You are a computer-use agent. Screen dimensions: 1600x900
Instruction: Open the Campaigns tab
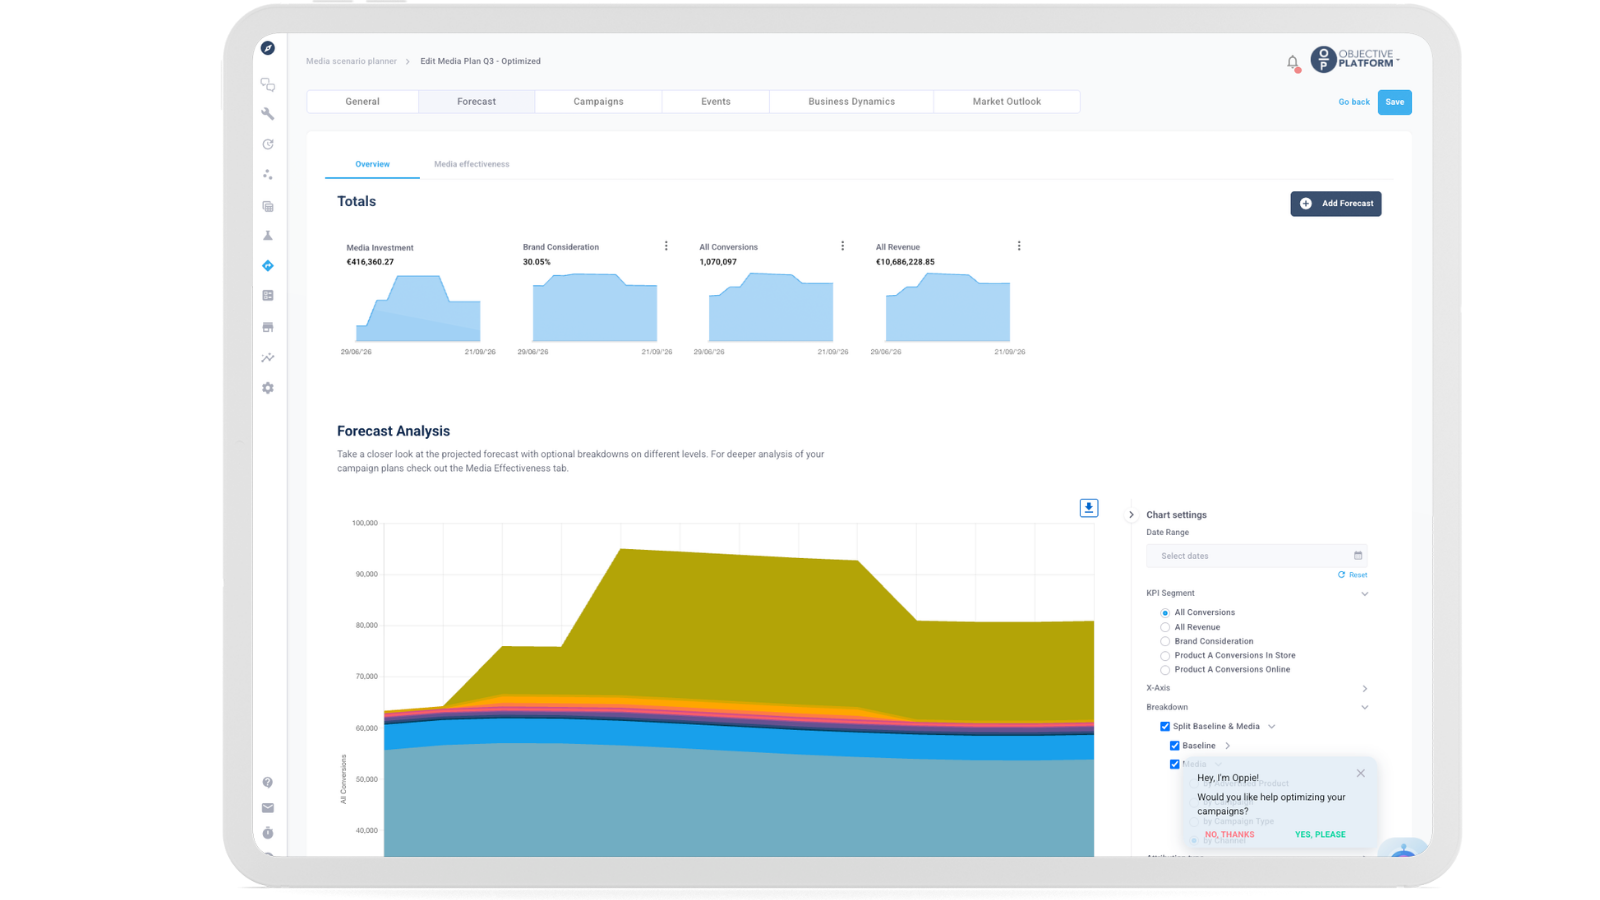click(598, 102)
